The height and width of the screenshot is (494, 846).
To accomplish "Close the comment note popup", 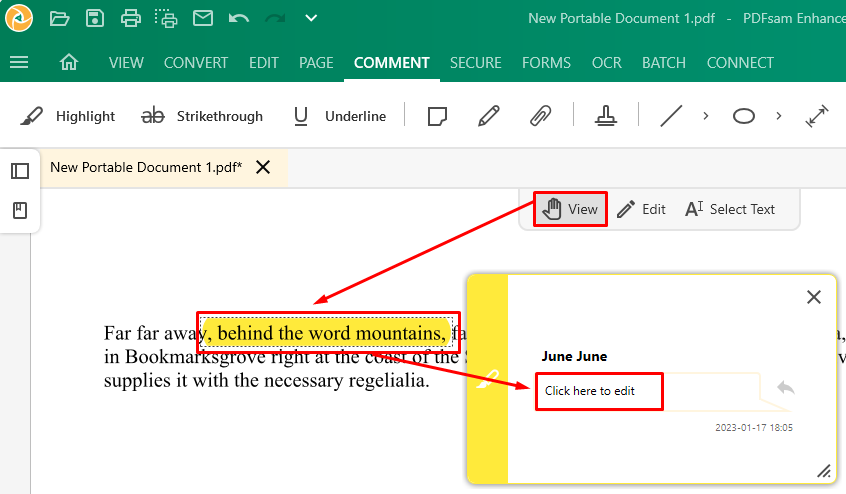I will pyautogui.click(x=814, y=297).
